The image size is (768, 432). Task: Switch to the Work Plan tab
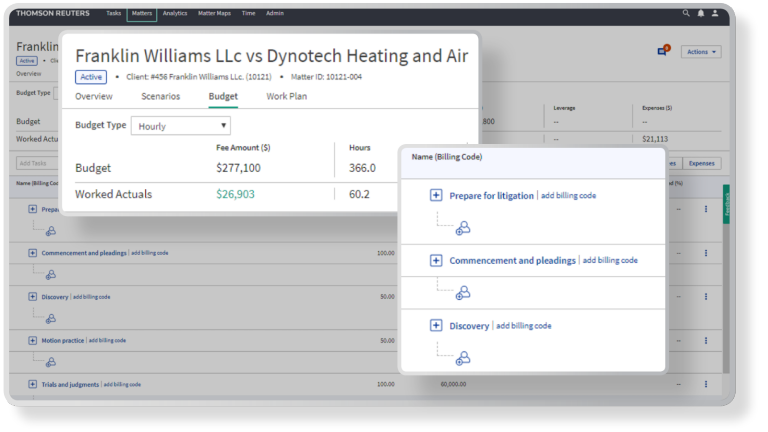click(x=286, y=97)
